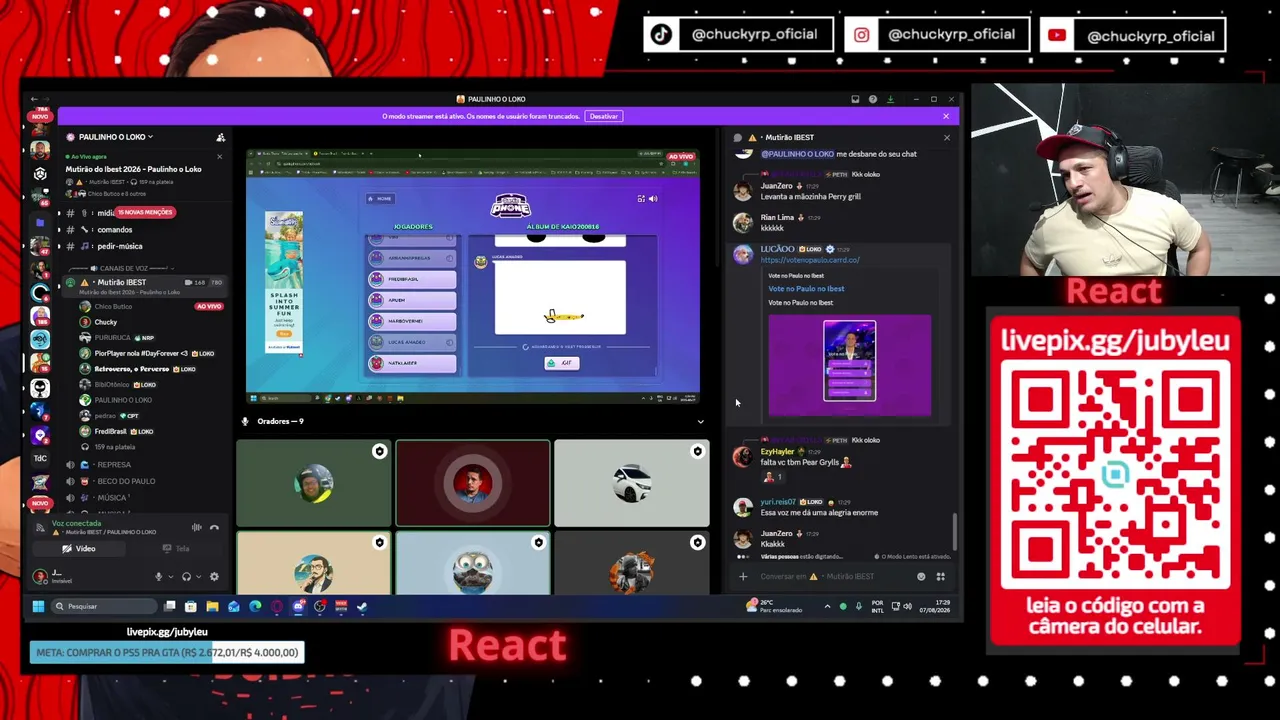The image size is (1280, 720).
Task: Collapse the Oradores — 9 speakers section
Action: 700,421
